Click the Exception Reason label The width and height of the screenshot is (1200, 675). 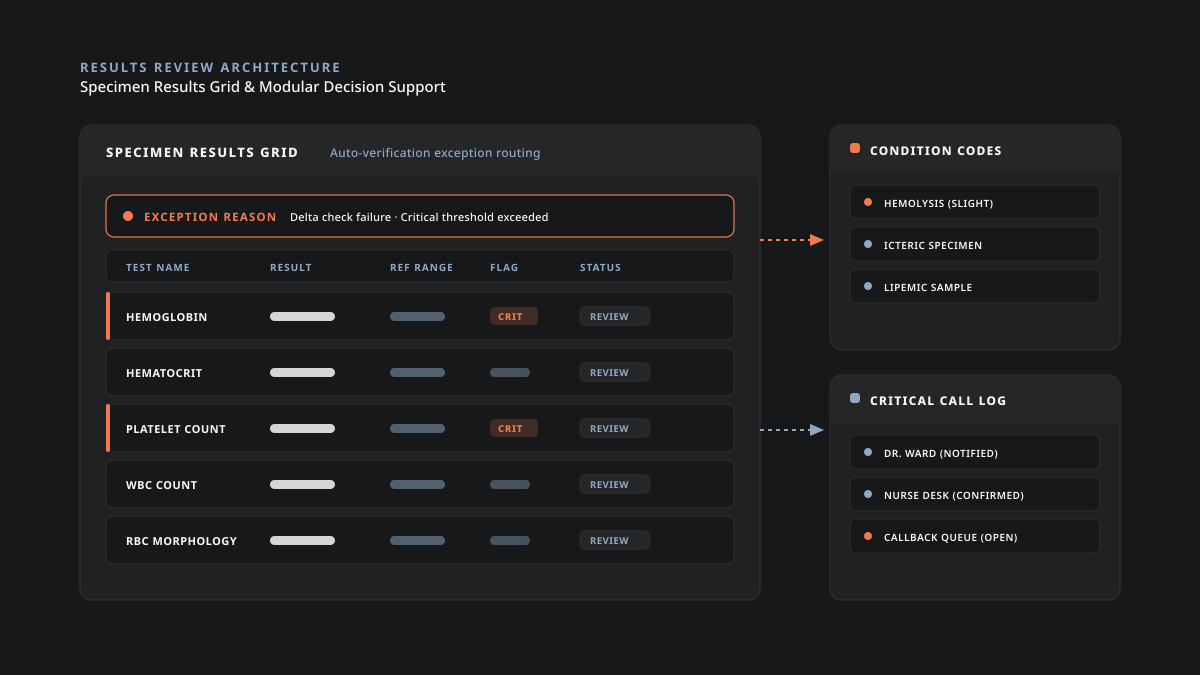coord(210,217)
